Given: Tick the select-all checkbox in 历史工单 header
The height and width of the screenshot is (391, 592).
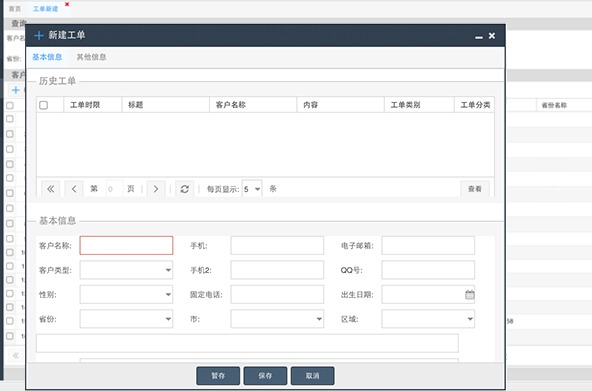Looking at the screenshot, I should pos(43,105).
